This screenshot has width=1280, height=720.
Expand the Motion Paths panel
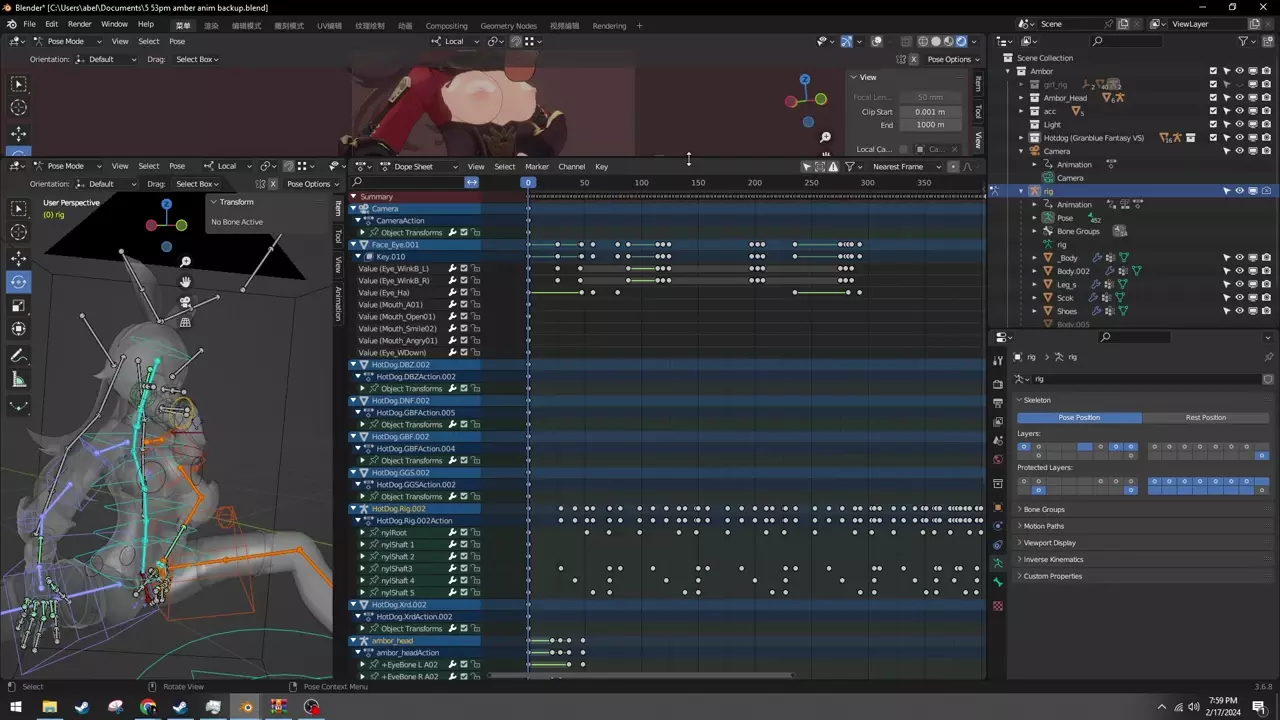click(1043, 526)
